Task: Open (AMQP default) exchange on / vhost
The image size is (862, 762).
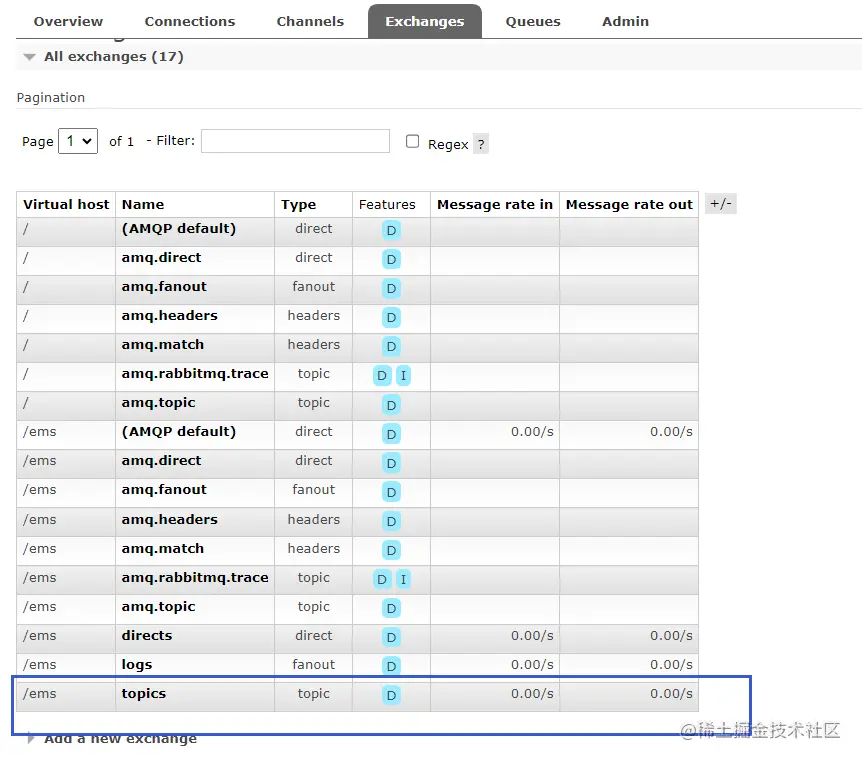Action: click(x=179, y=229)
